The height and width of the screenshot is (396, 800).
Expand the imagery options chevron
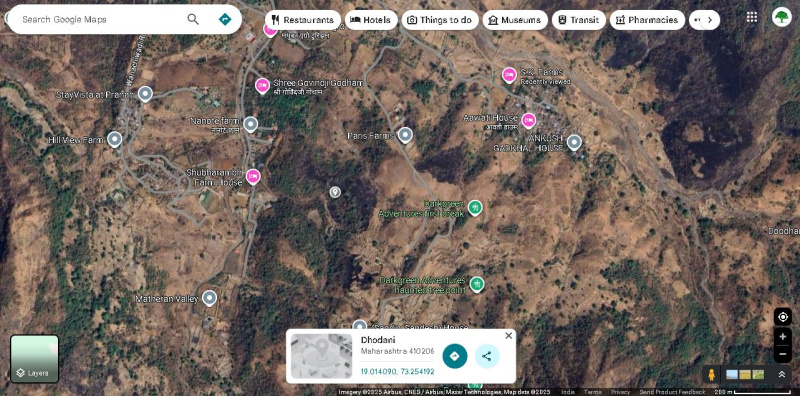[x=781, y=375]
